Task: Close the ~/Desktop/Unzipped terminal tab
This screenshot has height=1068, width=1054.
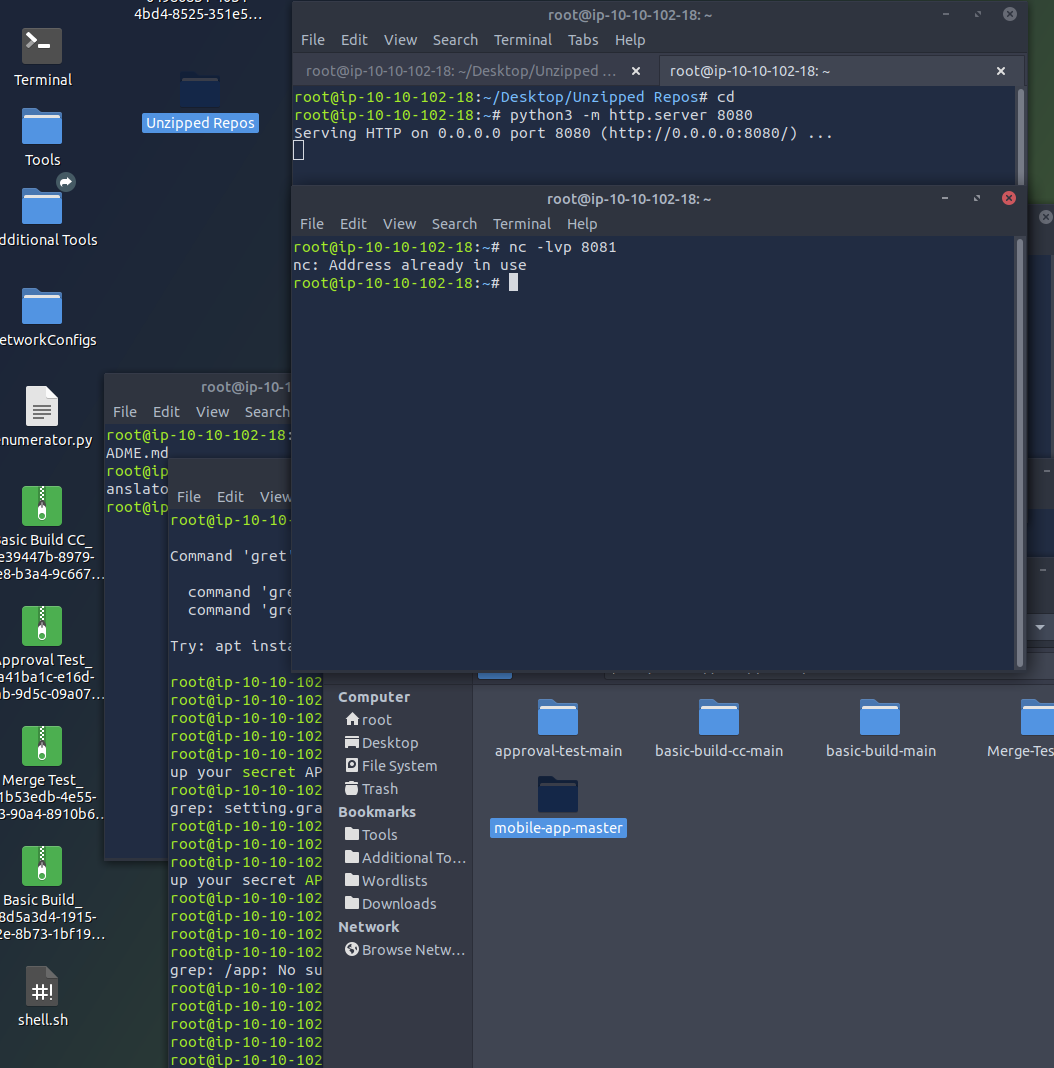Action: point(636,72)
